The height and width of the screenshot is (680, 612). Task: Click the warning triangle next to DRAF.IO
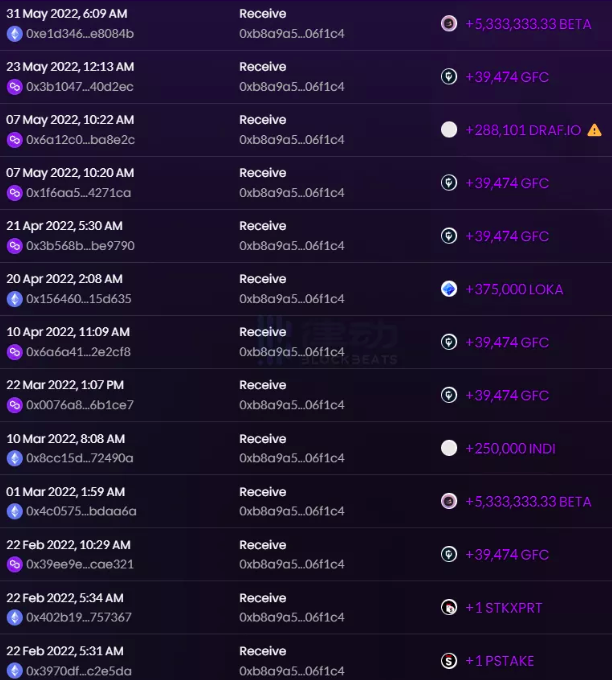[594, 130]
